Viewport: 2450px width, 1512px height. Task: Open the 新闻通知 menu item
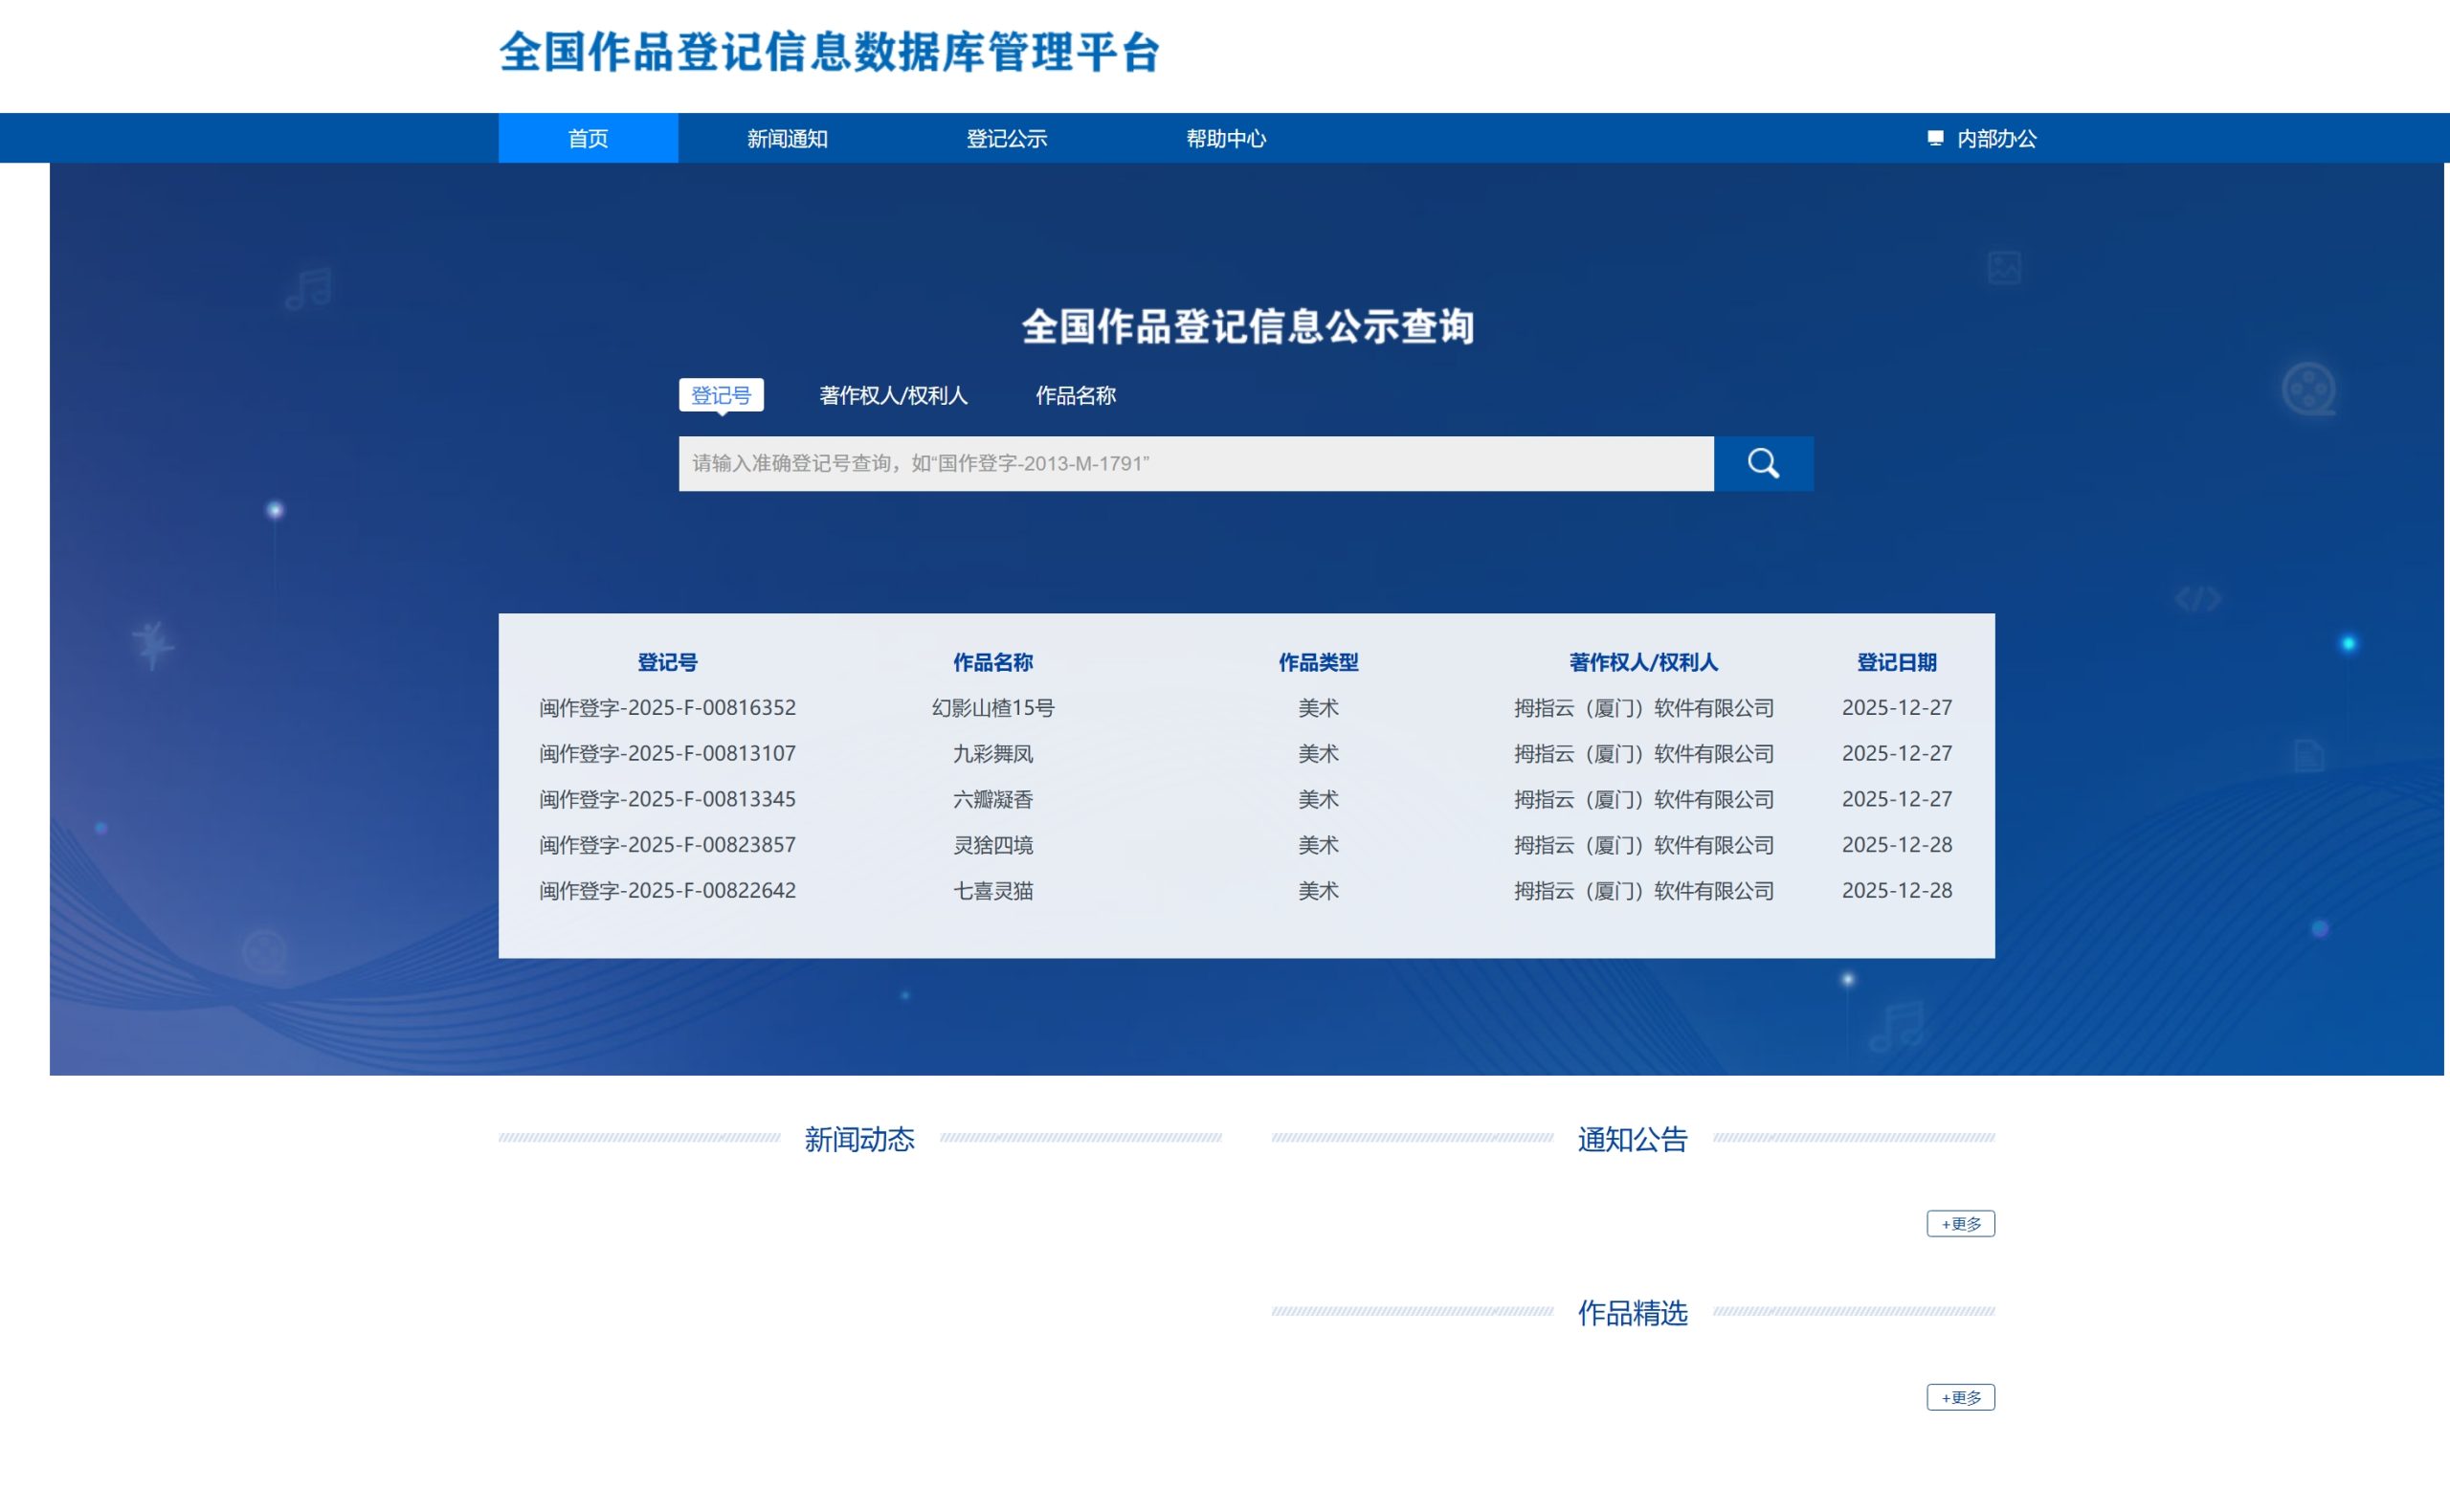pos(788,139)
